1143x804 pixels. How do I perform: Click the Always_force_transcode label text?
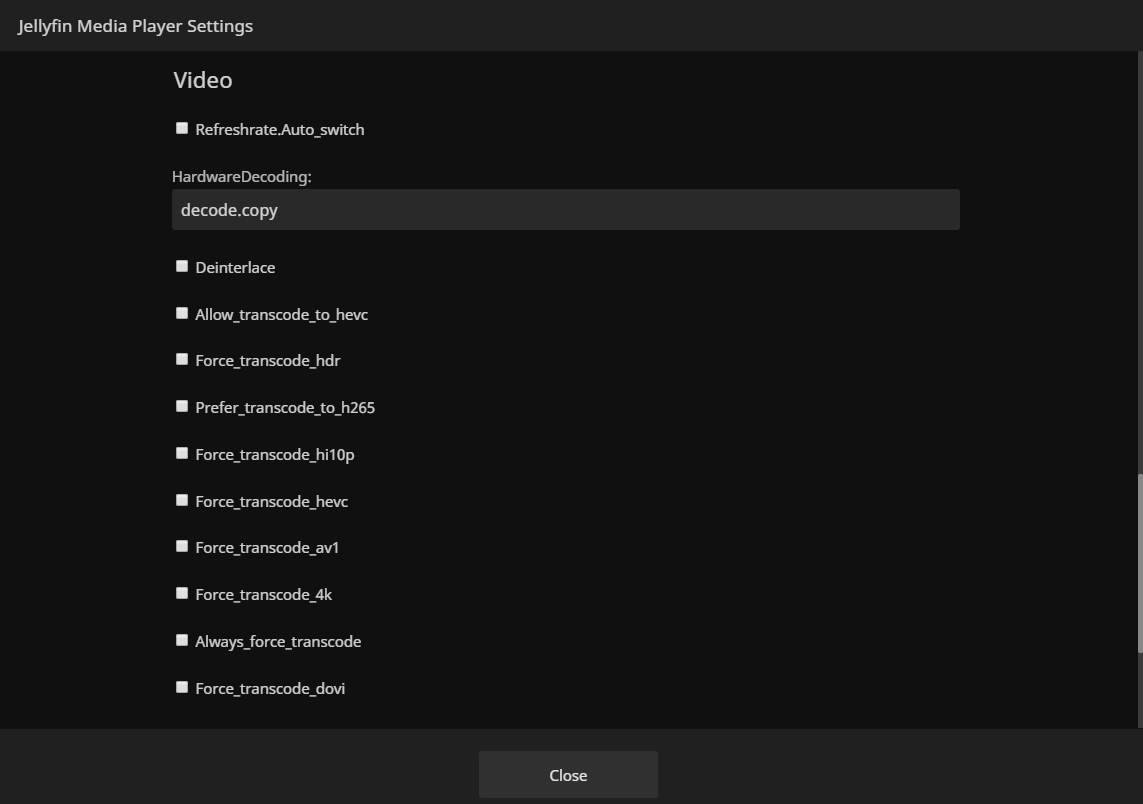click(x=278, y=641)
